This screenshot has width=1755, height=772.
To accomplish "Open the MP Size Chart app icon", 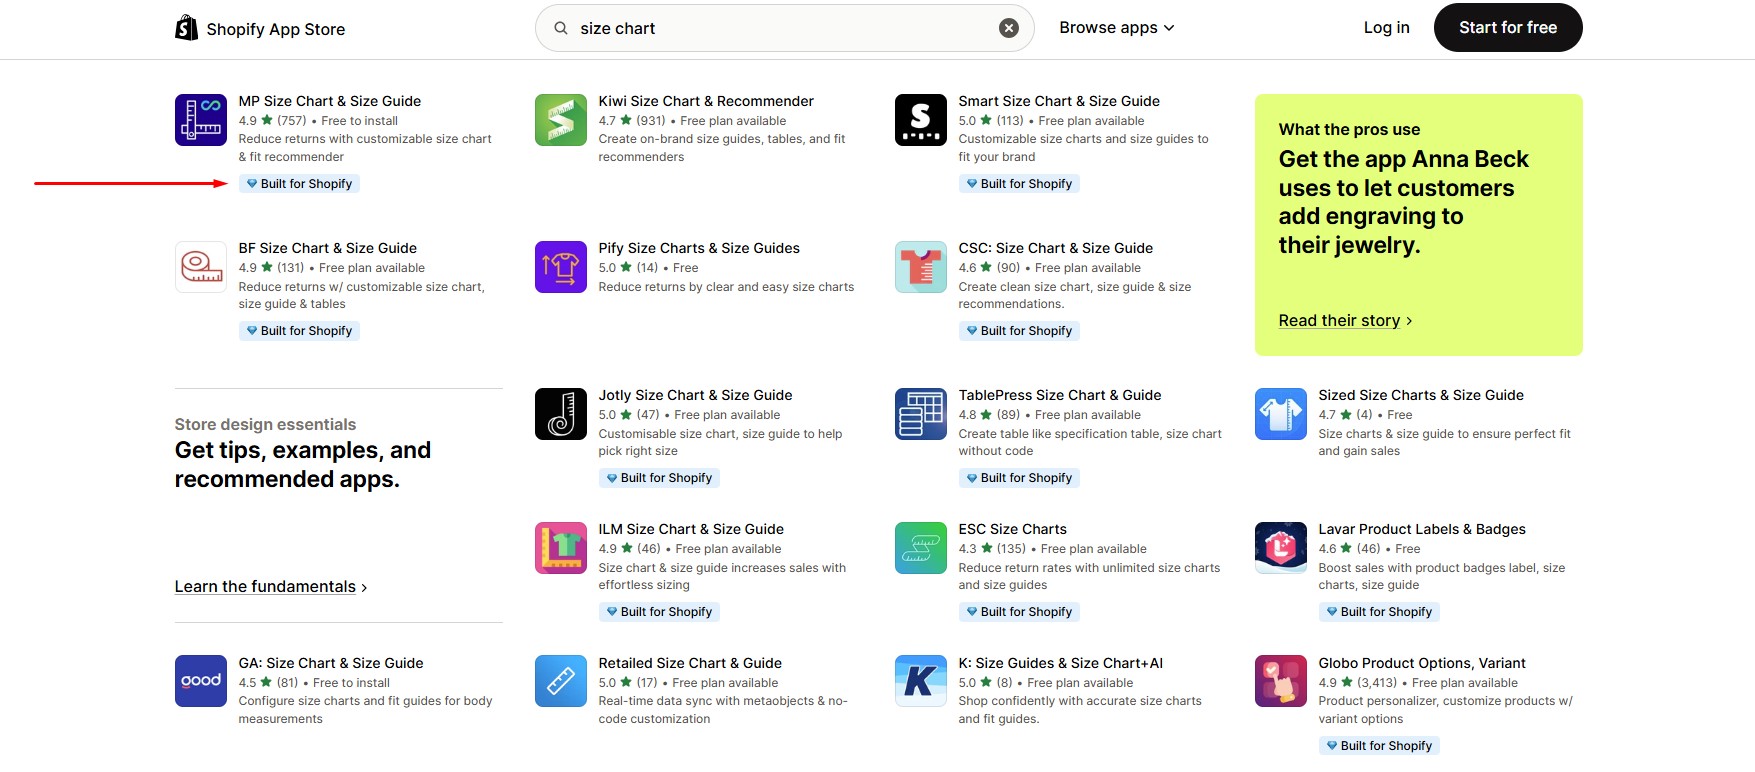I will pyautogui.click(x=200, y=120).
